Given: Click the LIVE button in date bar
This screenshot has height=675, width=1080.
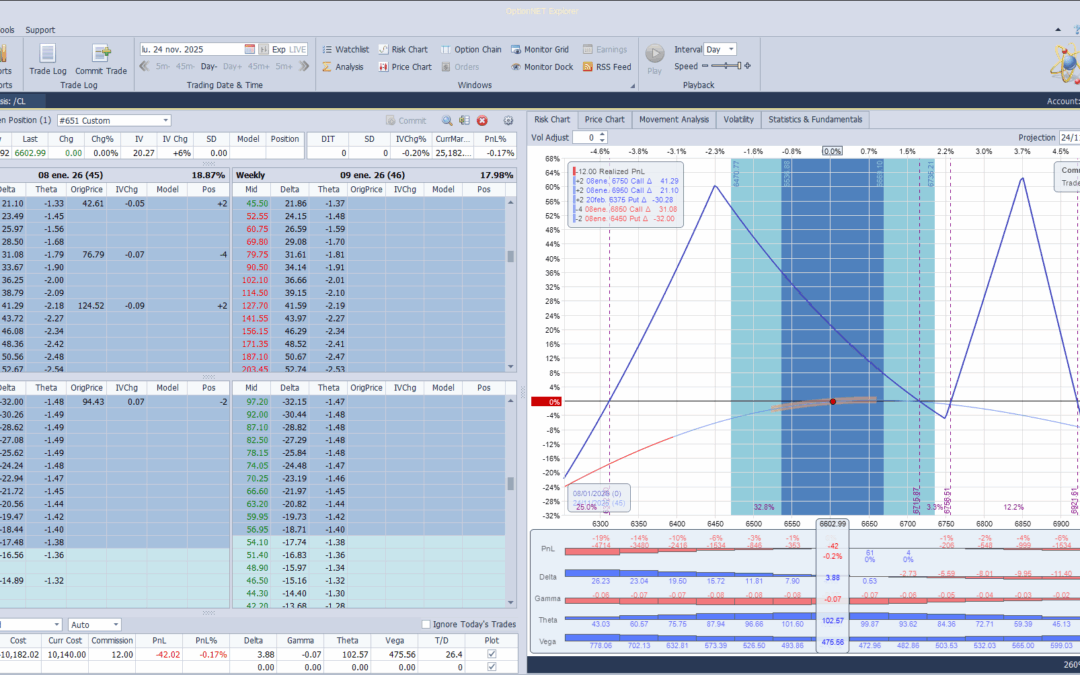Looking at the screenshot, I should point(298,50).
